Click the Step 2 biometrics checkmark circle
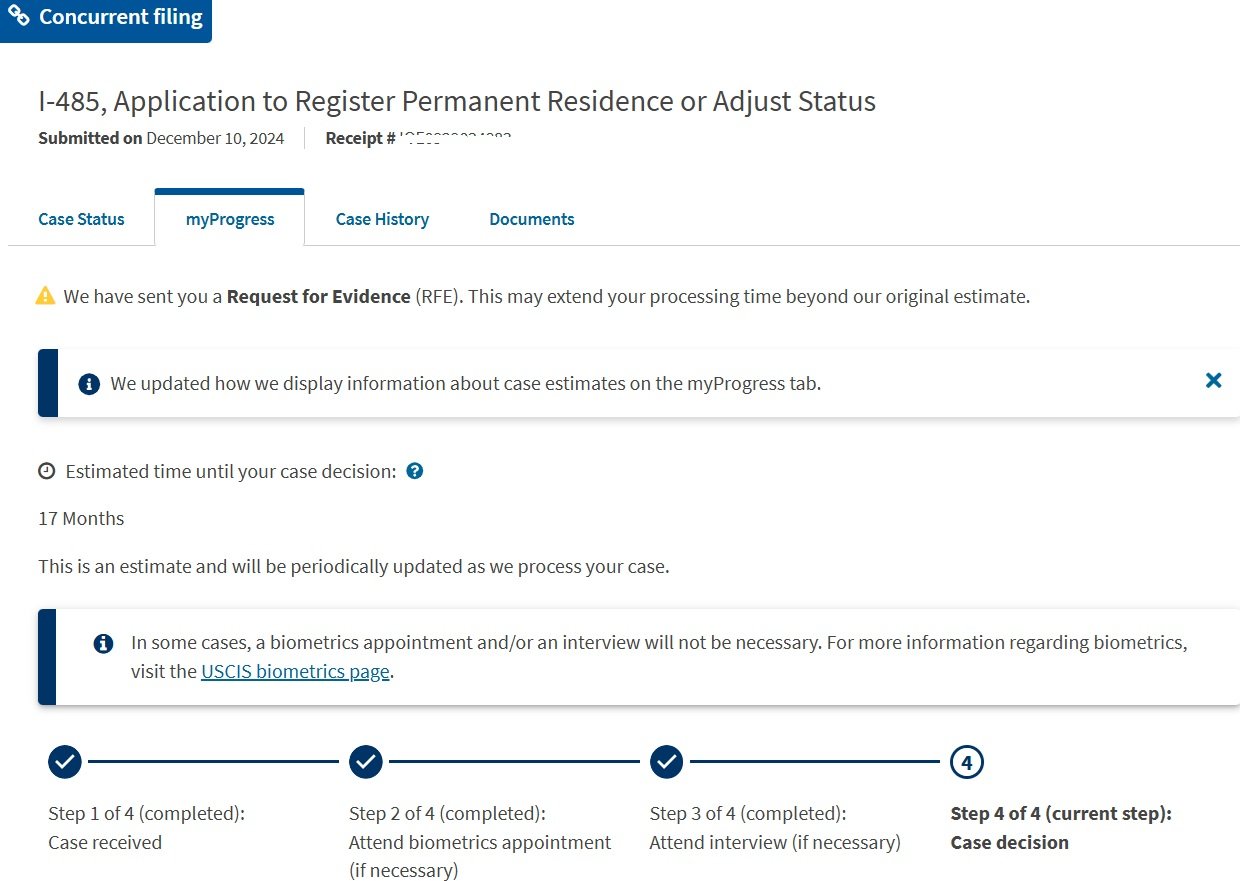Viewport: 1240px width, 881px height. (366, 762)
